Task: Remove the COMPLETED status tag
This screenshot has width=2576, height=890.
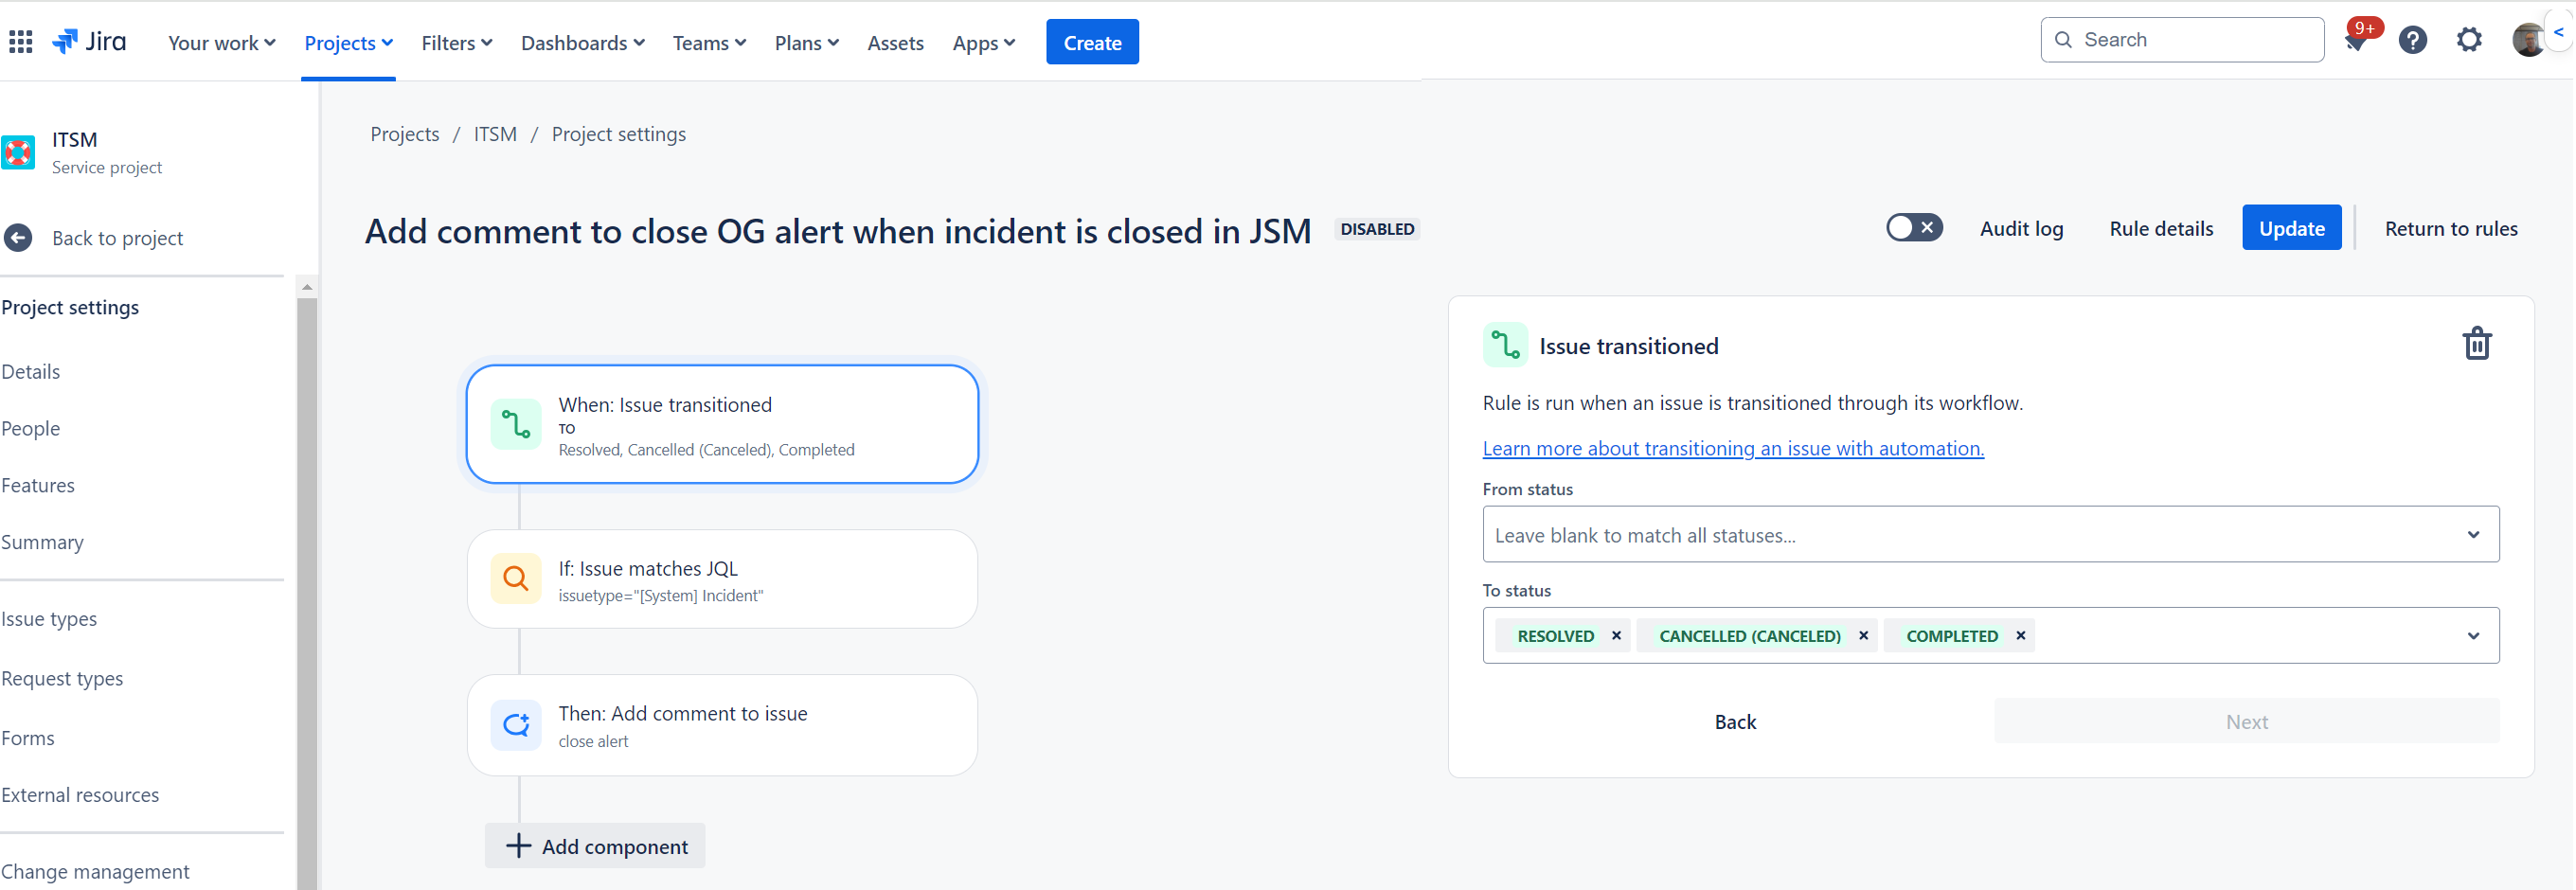Action: [2020, 635]
